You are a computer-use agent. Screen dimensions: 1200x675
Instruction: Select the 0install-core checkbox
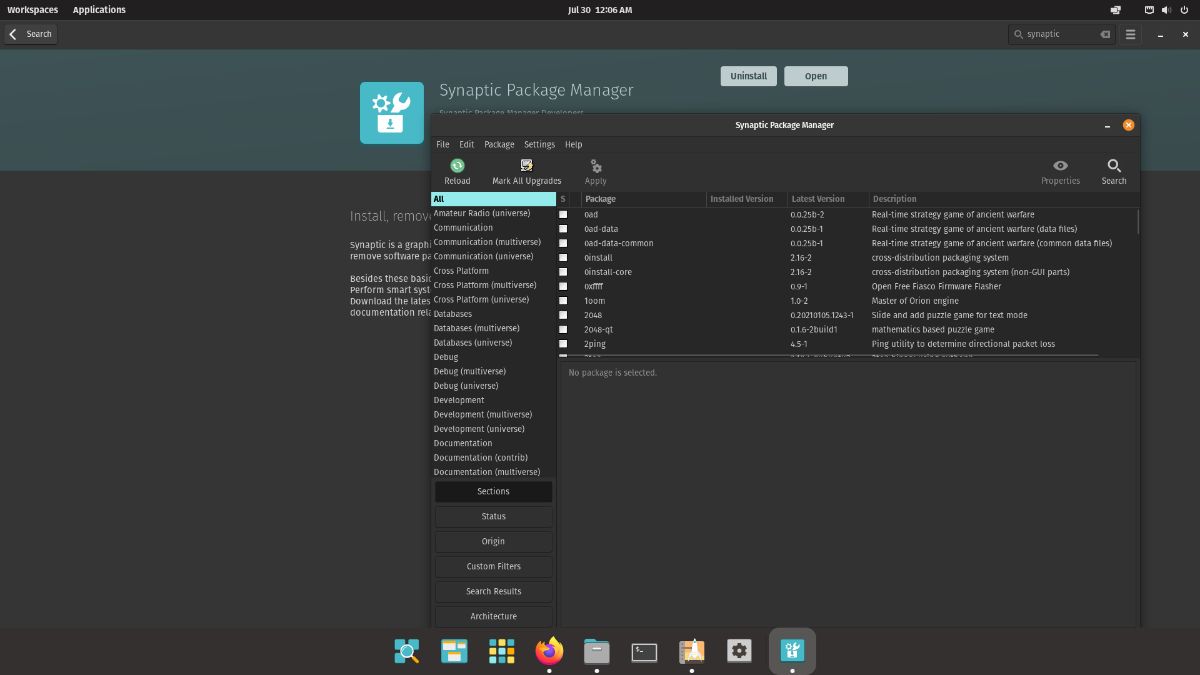[563, 271]
